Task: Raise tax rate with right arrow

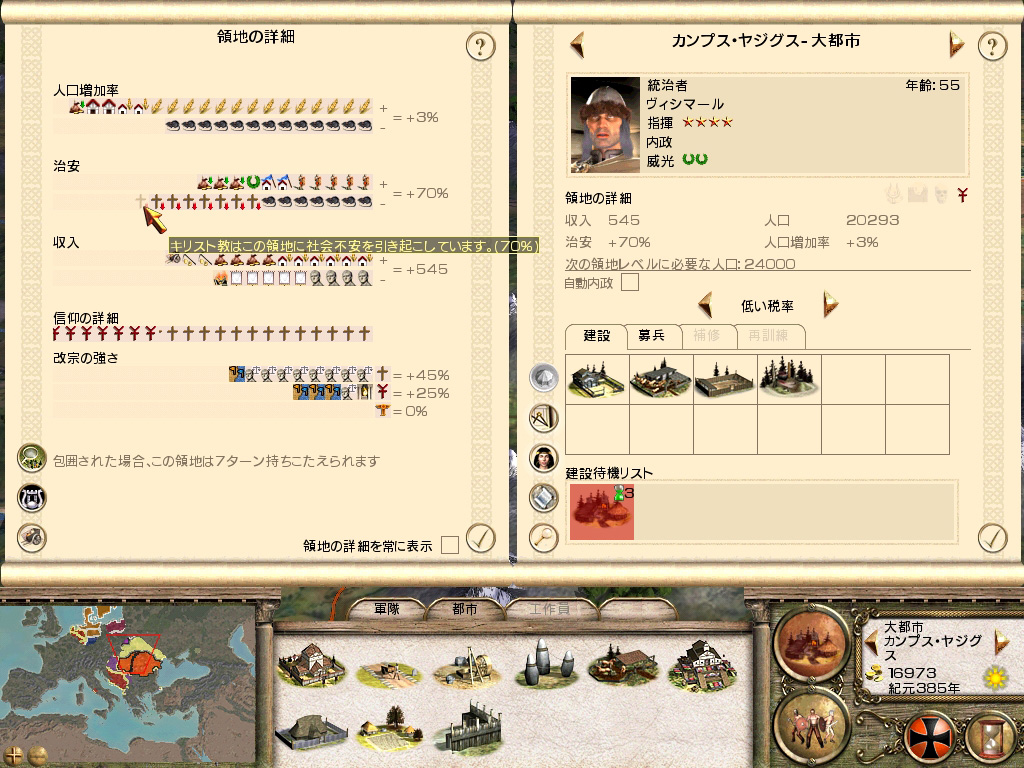Action: tap(830, 305)
